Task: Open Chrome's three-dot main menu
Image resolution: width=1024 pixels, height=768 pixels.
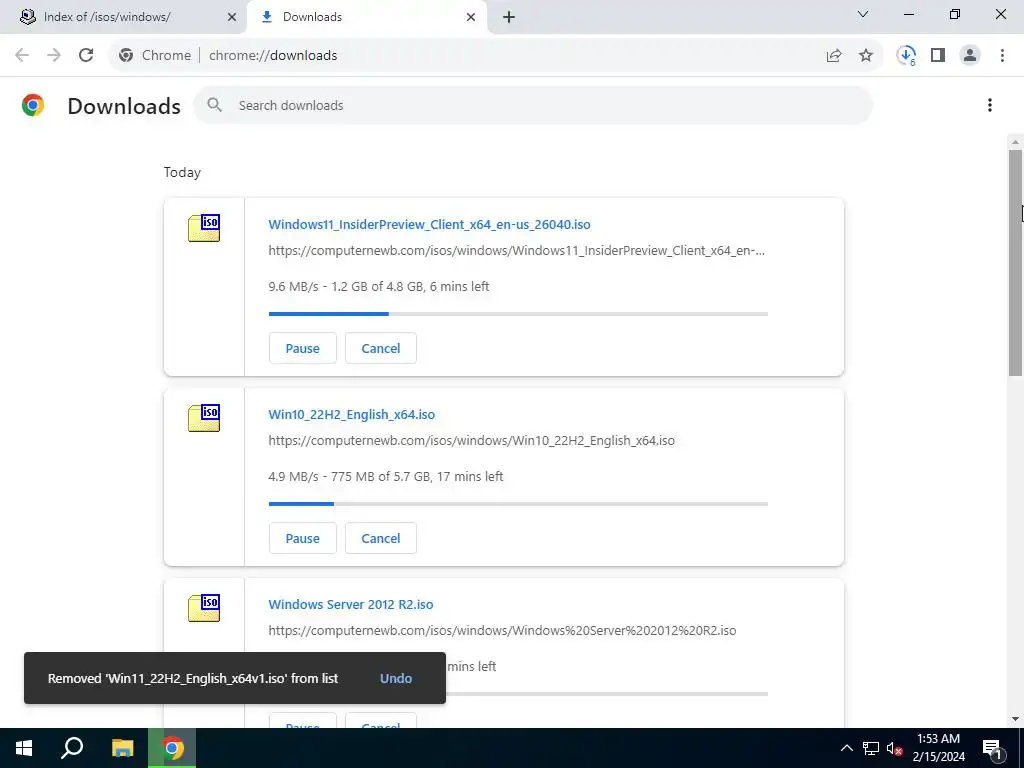Action: 1002,56
